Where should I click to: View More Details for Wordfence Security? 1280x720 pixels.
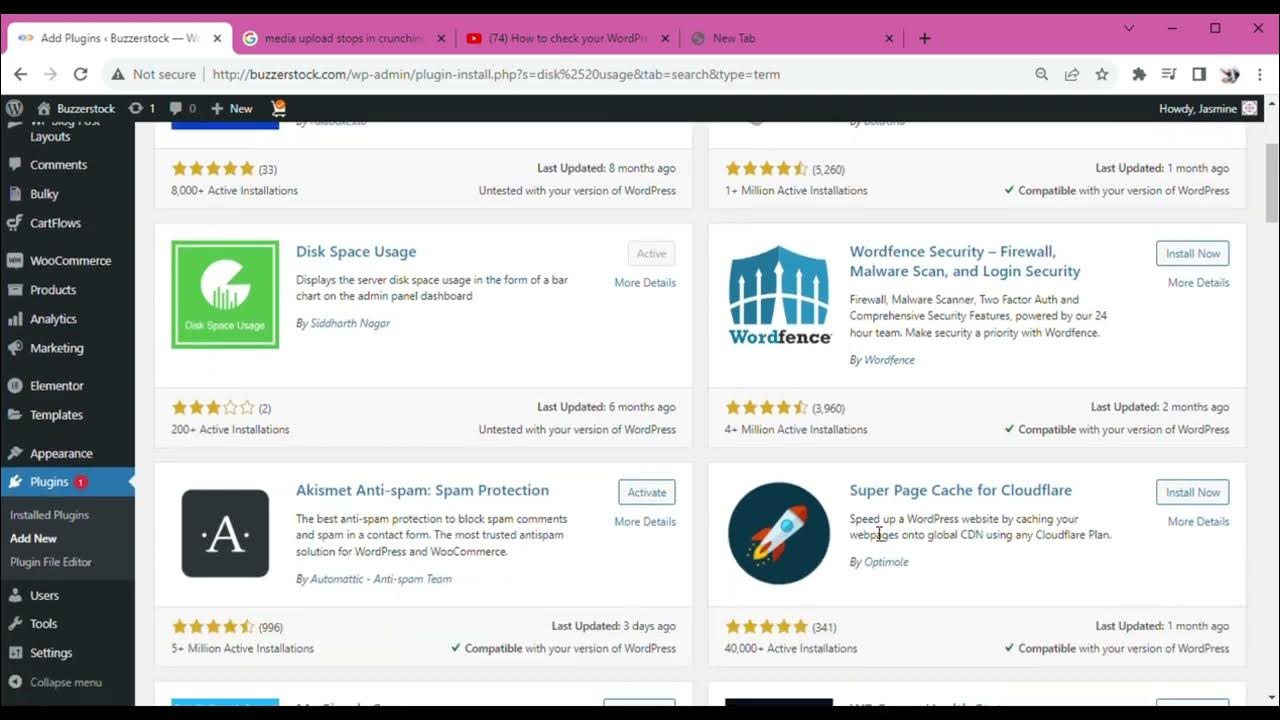tap(1199, 283)
